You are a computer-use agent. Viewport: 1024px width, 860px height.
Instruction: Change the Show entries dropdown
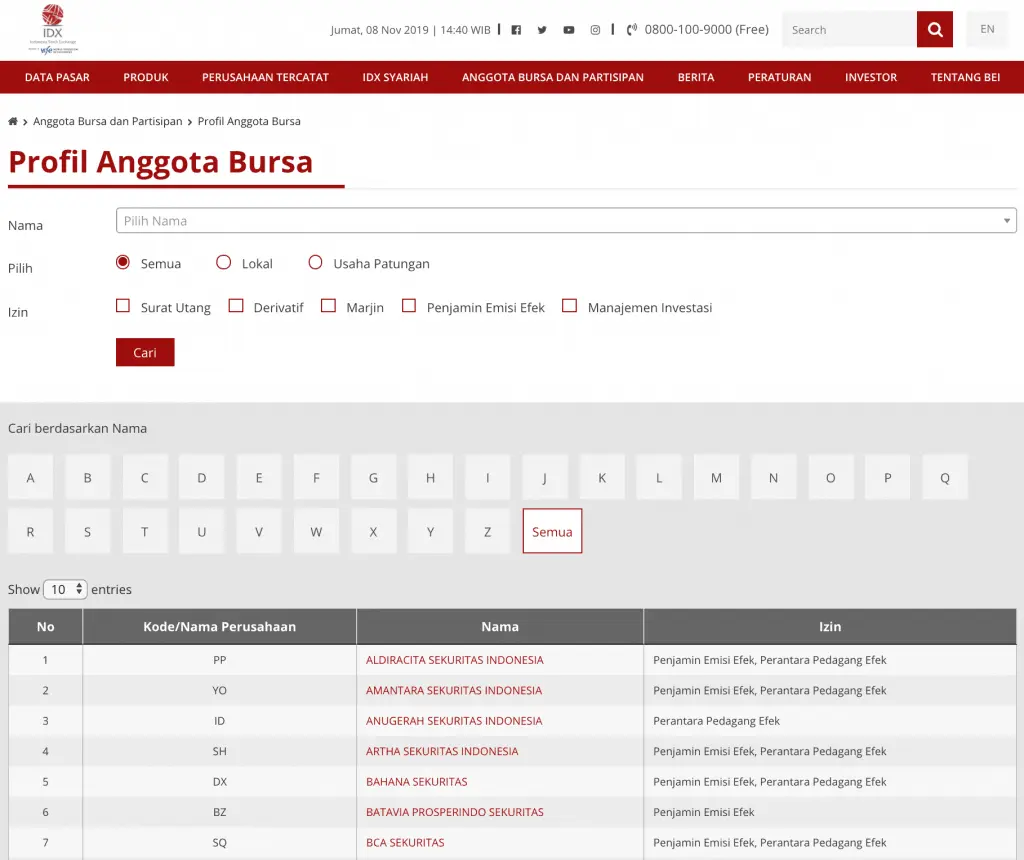64,589
